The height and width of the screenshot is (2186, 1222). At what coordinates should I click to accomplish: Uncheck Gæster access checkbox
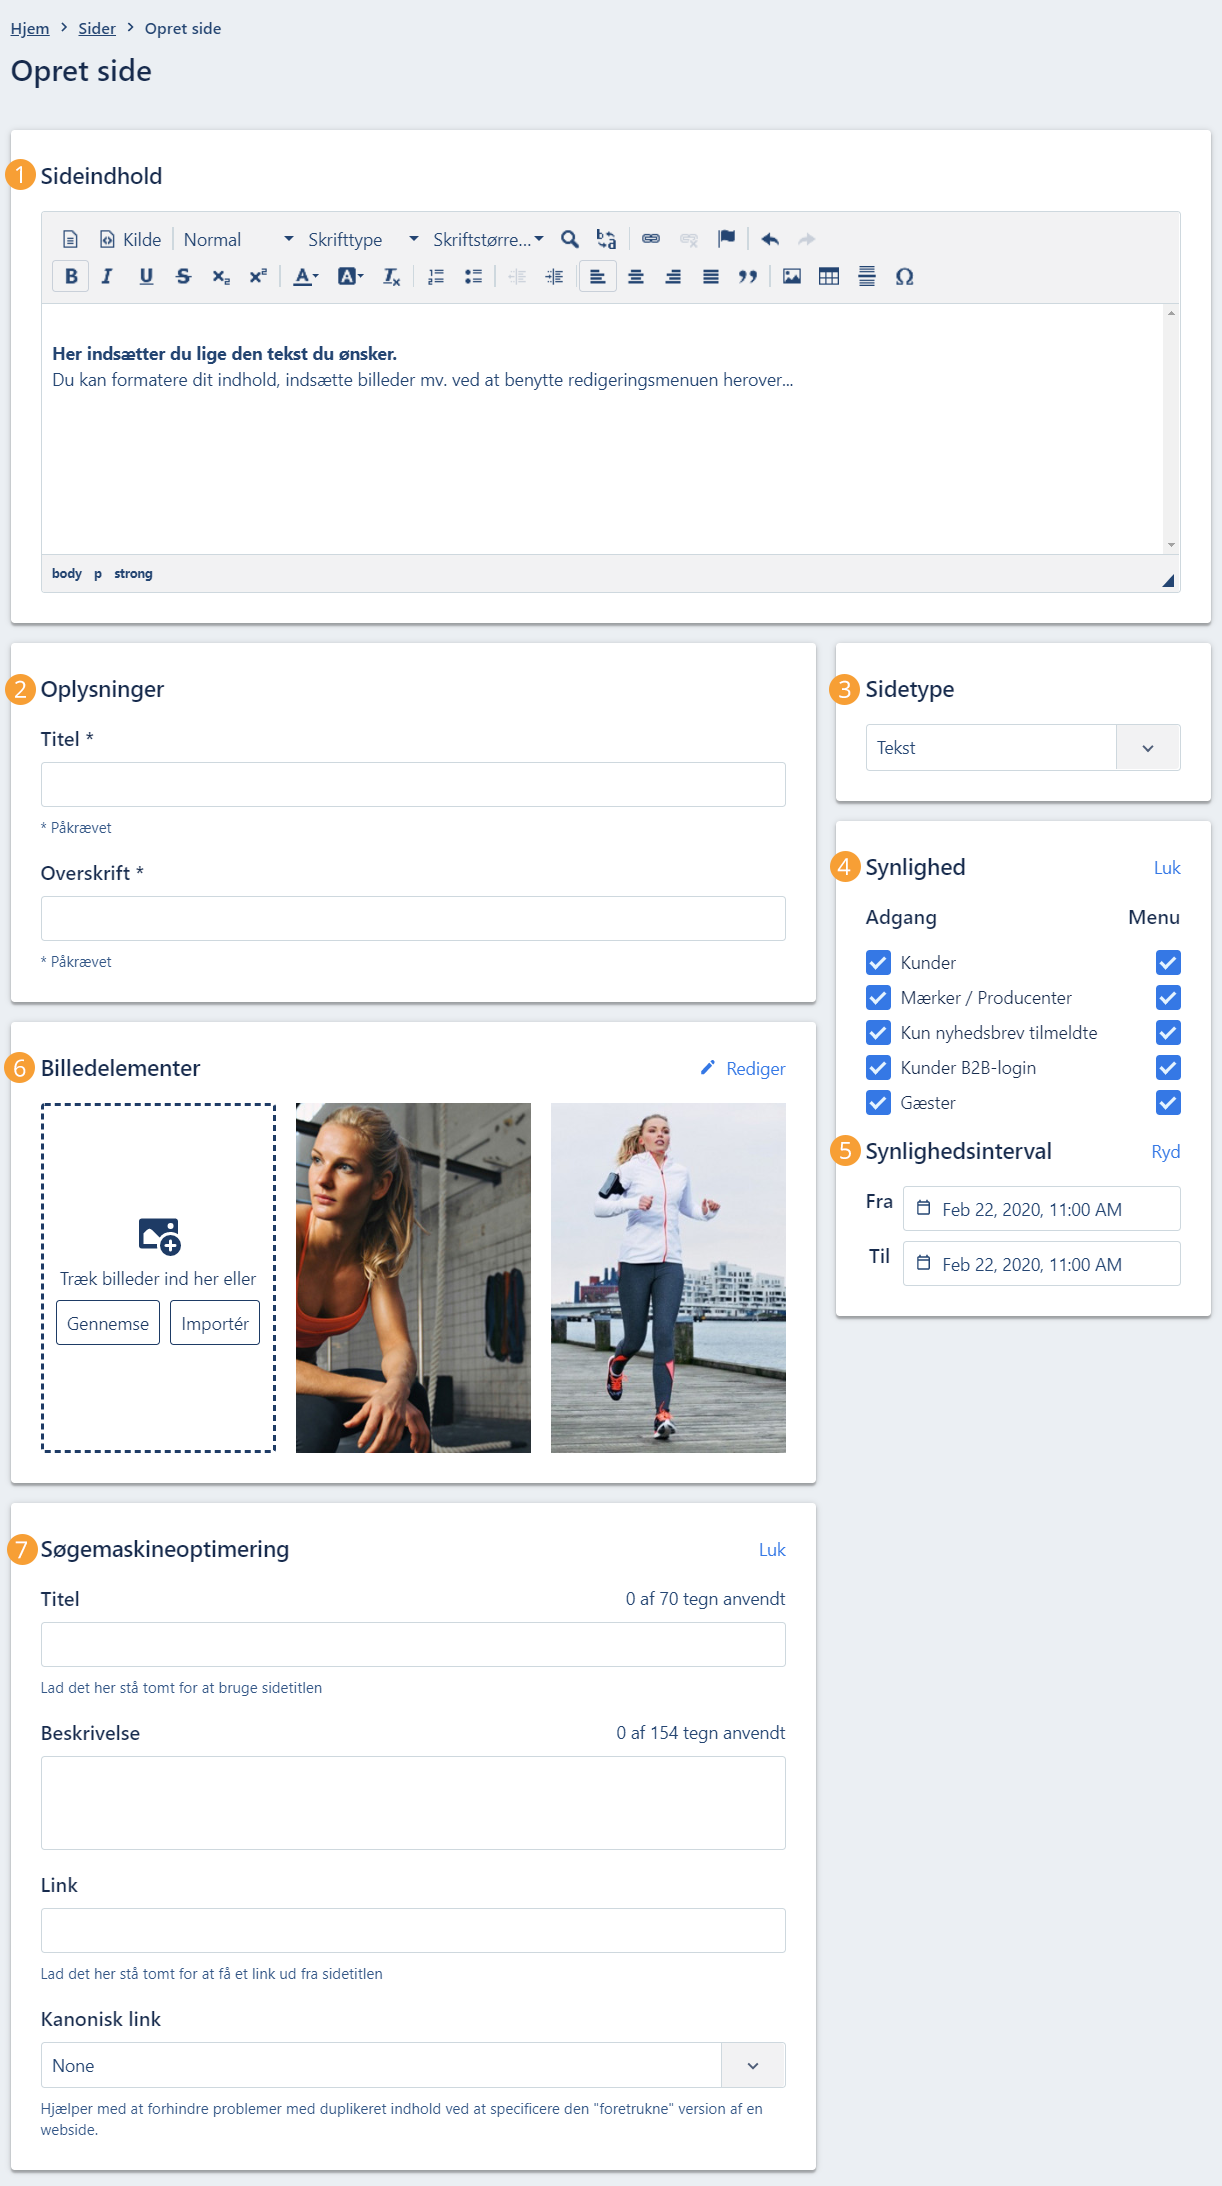878,1103
